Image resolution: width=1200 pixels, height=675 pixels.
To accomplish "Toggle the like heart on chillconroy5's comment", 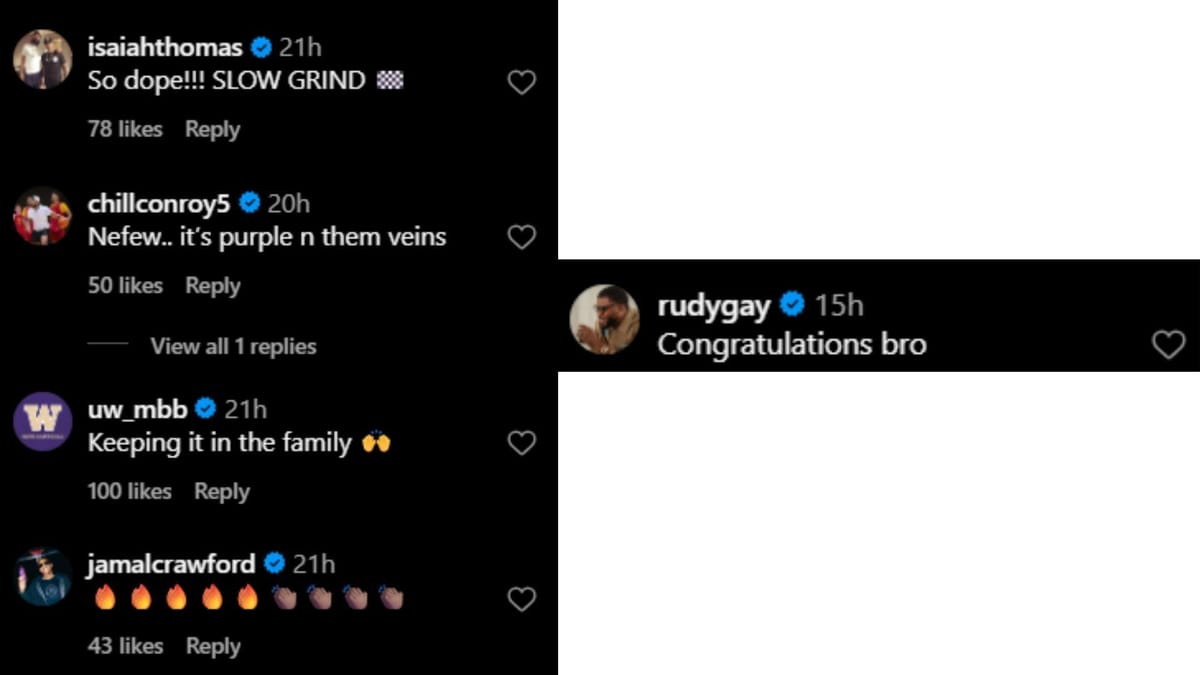I will pyautogui.click(x=522, y=238).
